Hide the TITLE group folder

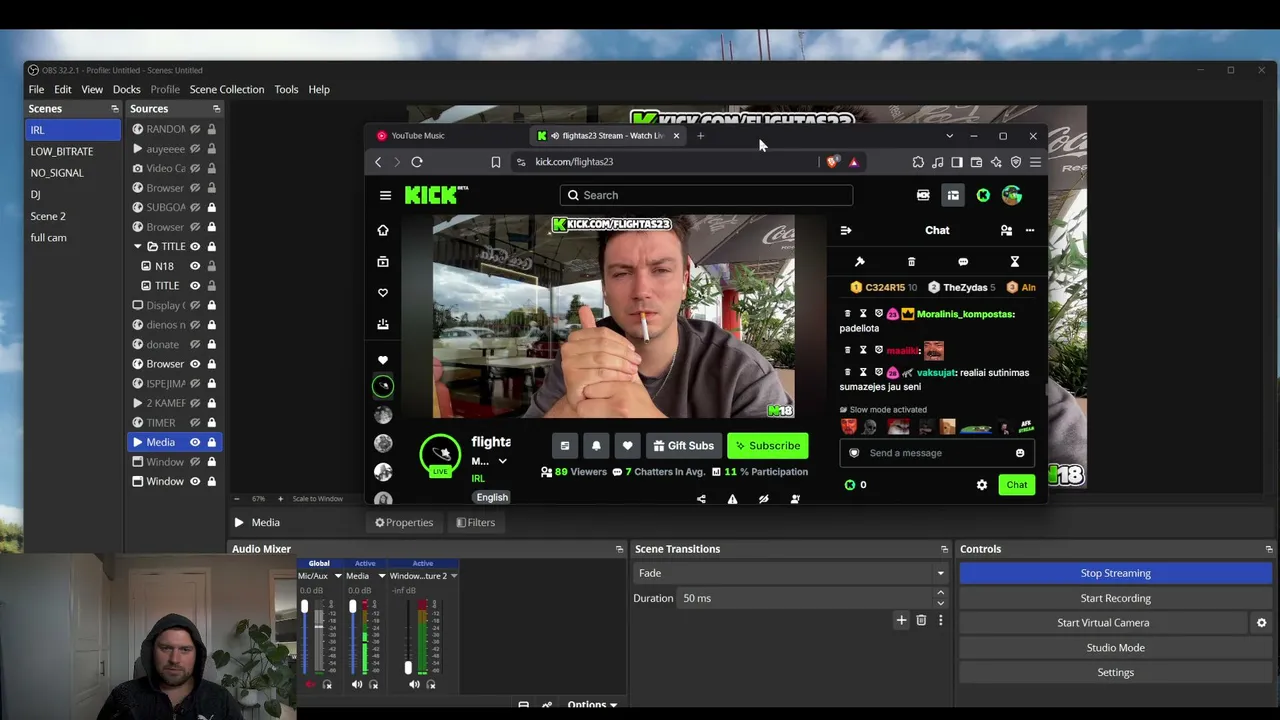[195, 246]
